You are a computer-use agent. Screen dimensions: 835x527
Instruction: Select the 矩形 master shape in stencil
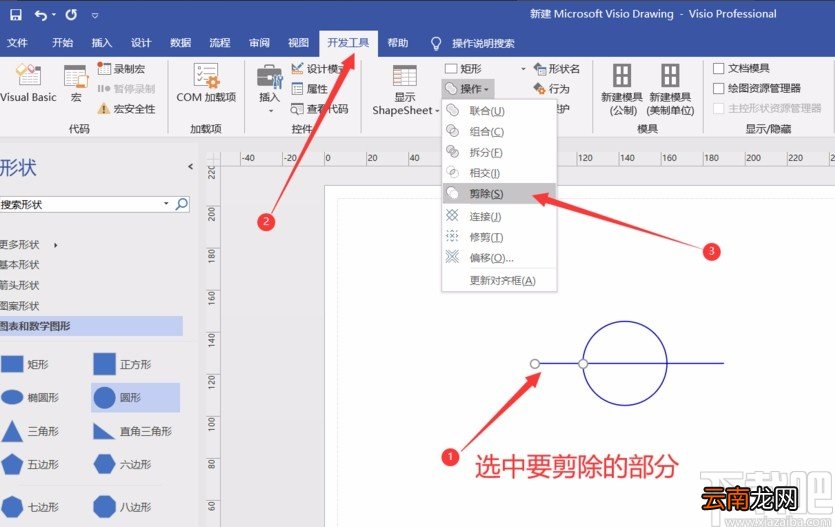coord(24,364)
